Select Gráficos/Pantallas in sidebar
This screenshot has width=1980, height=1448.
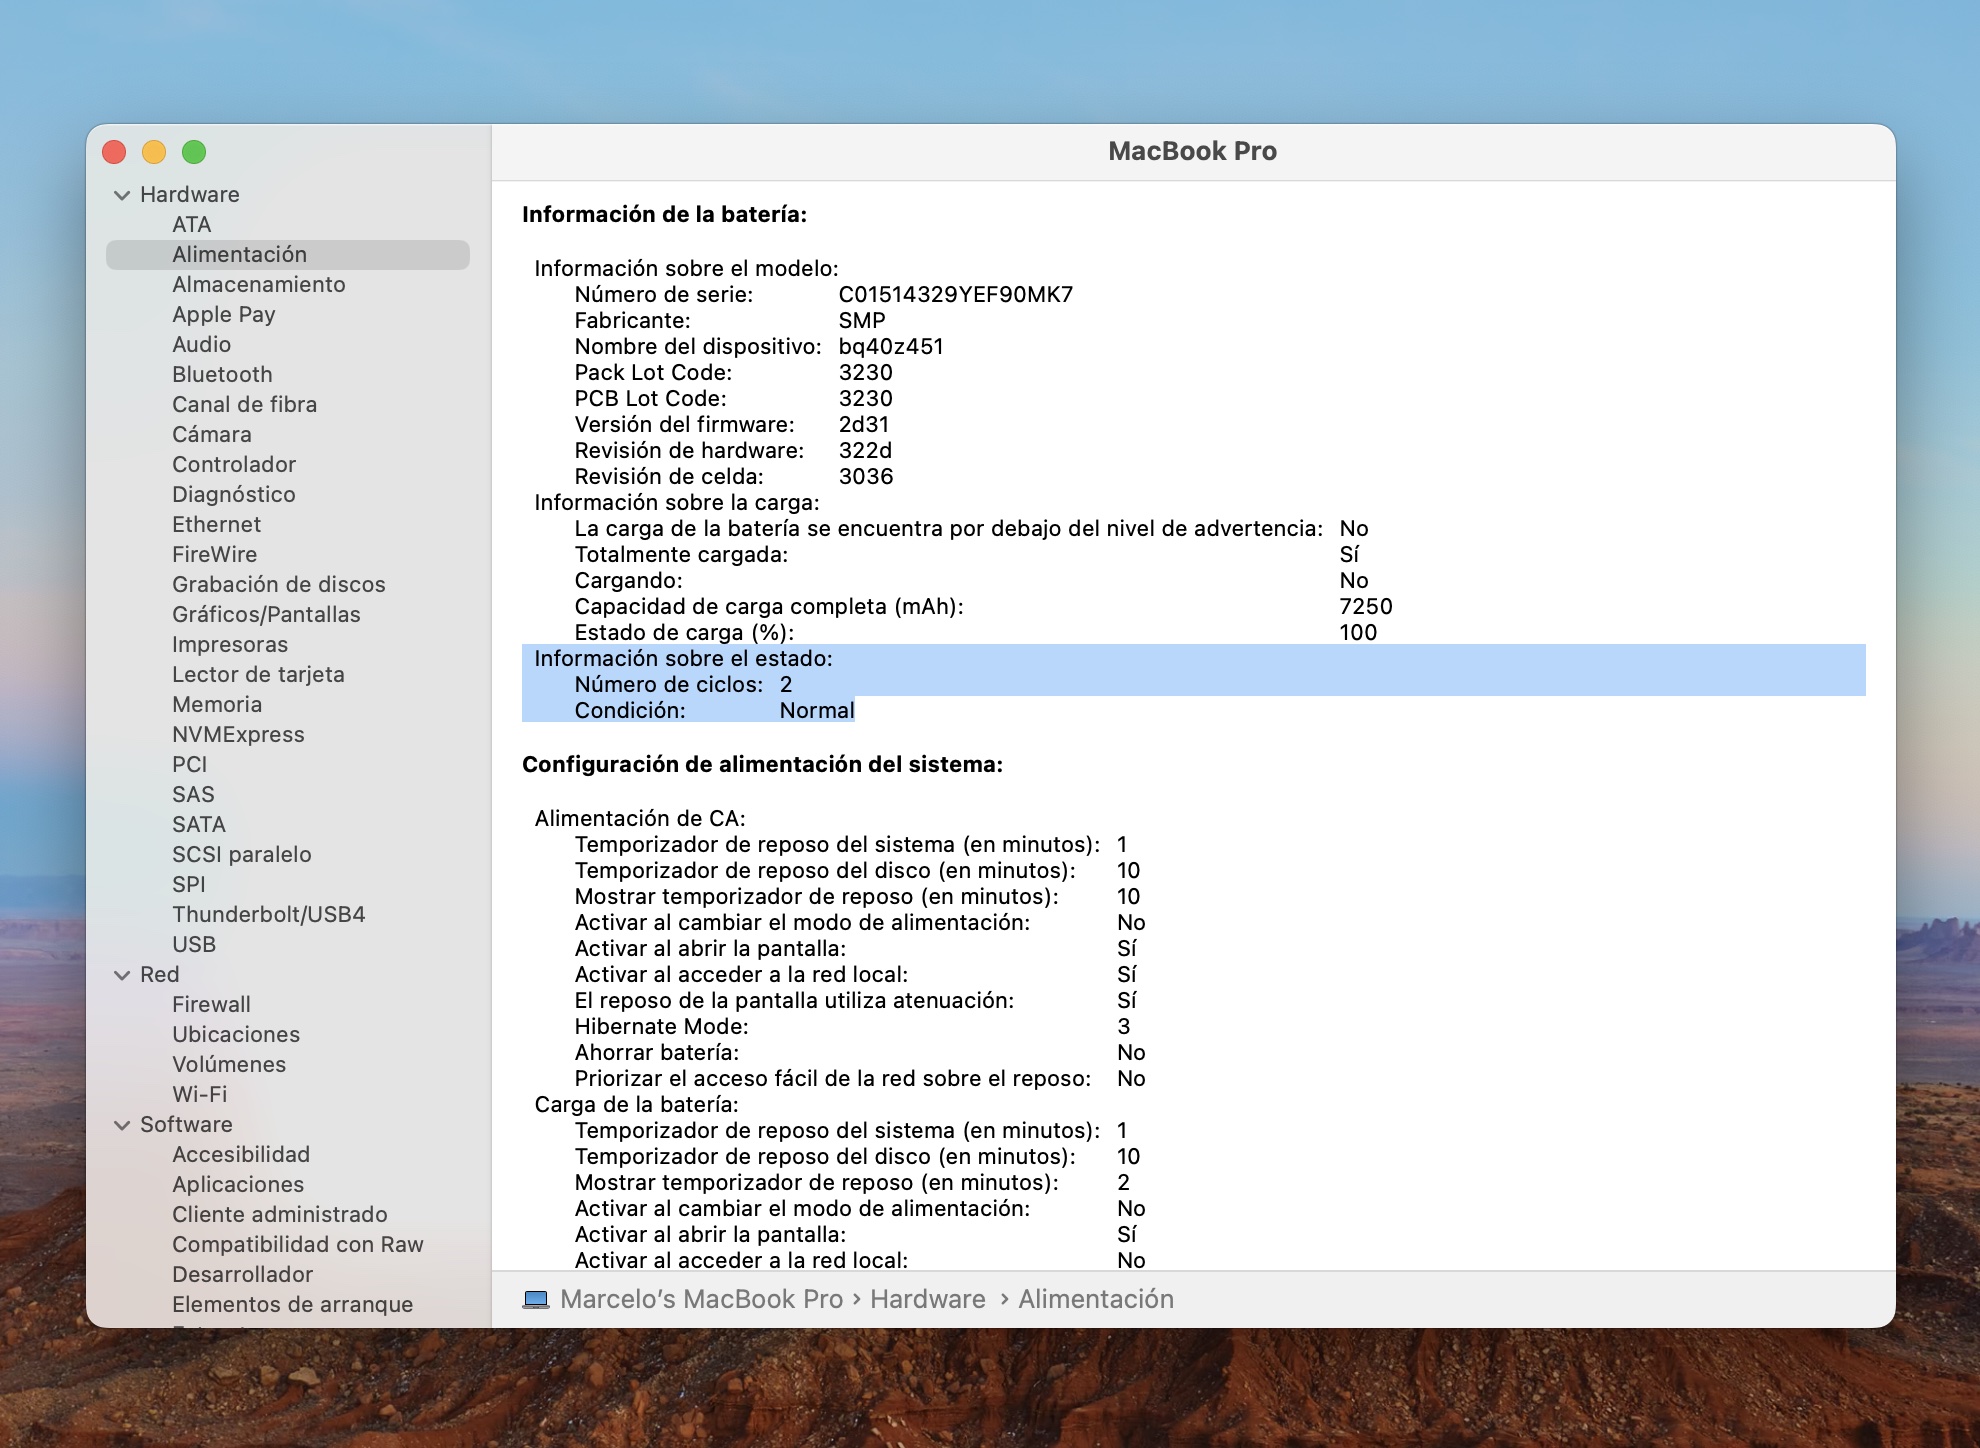(266, 615)
